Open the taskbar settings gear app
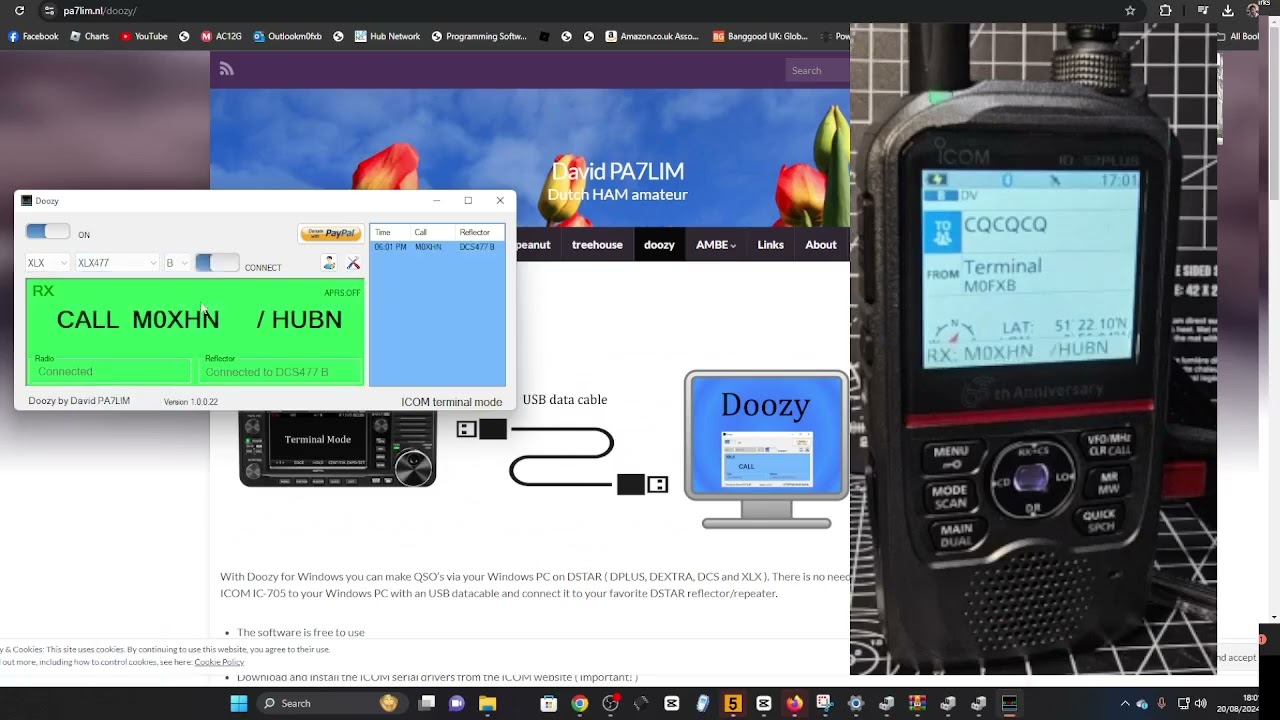 [x=855, y=703]
